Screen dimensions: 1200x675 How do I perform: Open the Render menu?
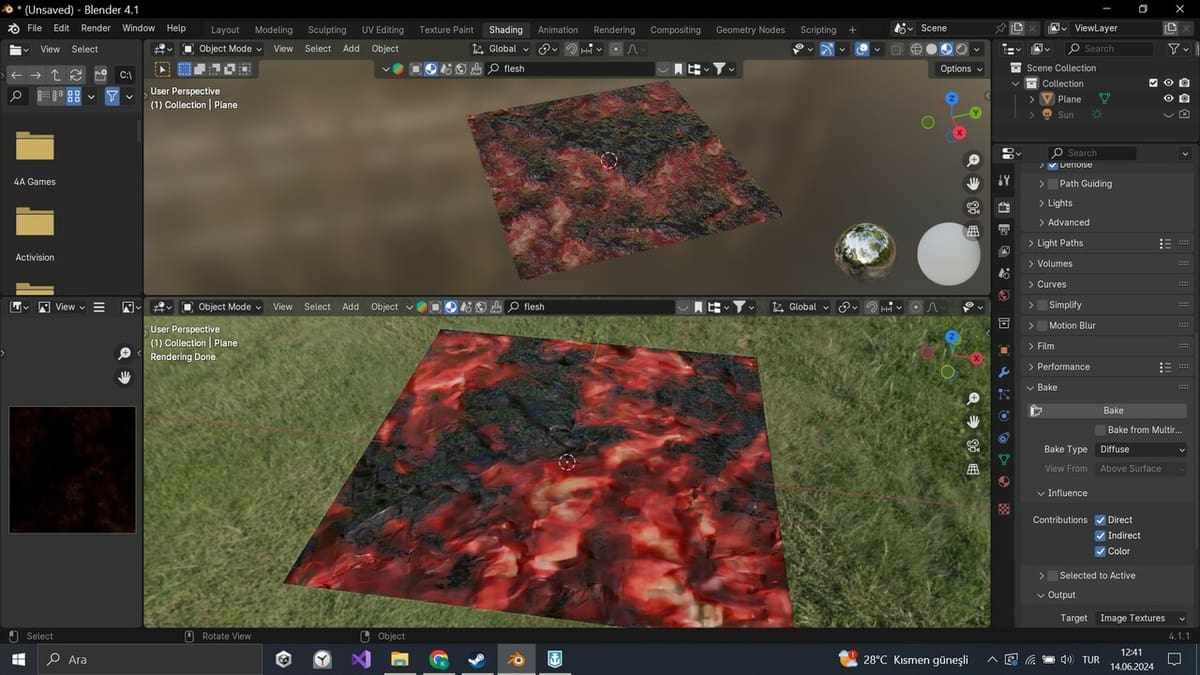click(x=96, y=28)
